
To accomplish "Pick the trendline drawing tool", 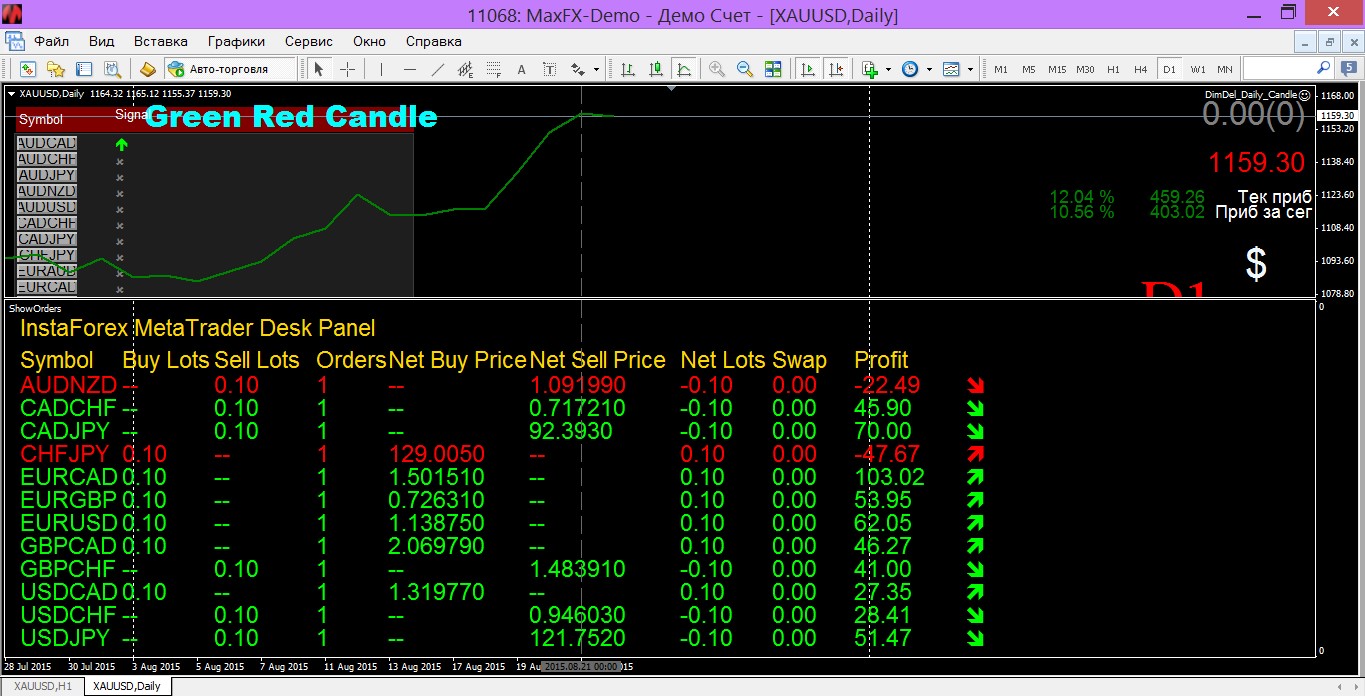I will pos(437,69).
